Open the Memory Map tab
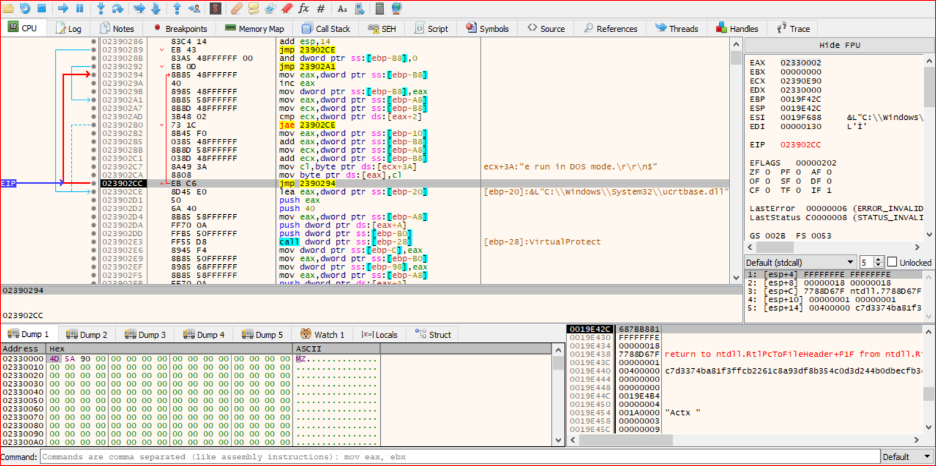This screenshot has height=466, width=936. 255,28
